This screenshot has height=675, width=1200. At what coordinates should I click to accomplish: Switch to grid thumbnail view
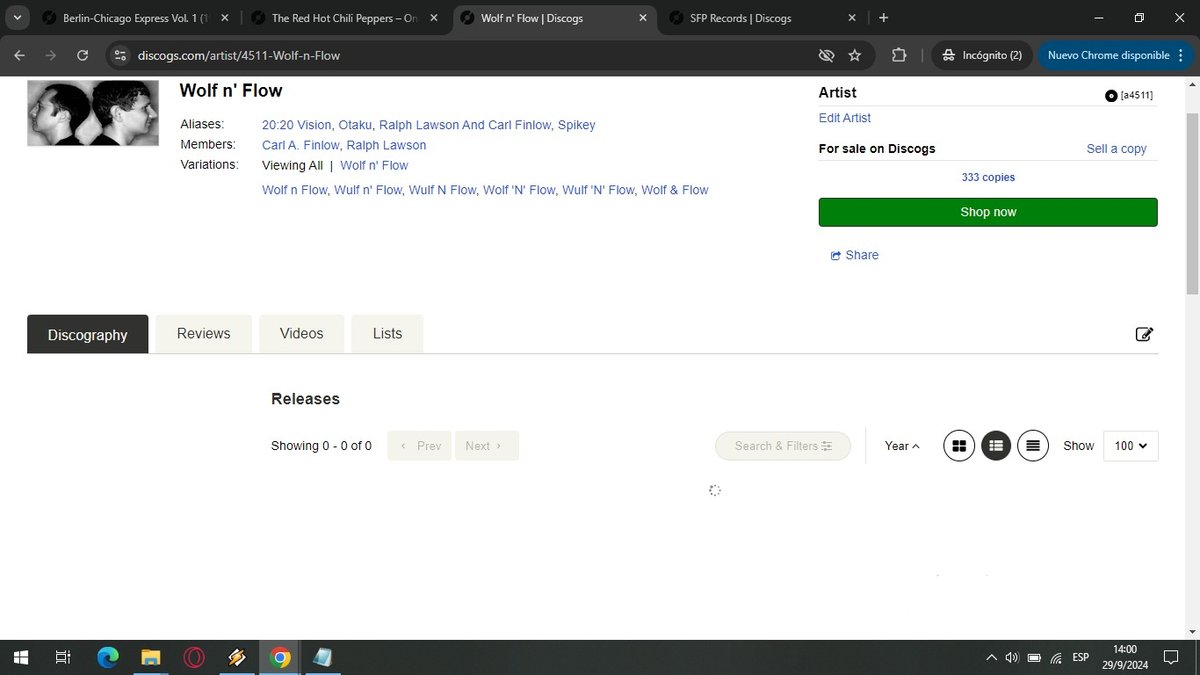point(959,446)
